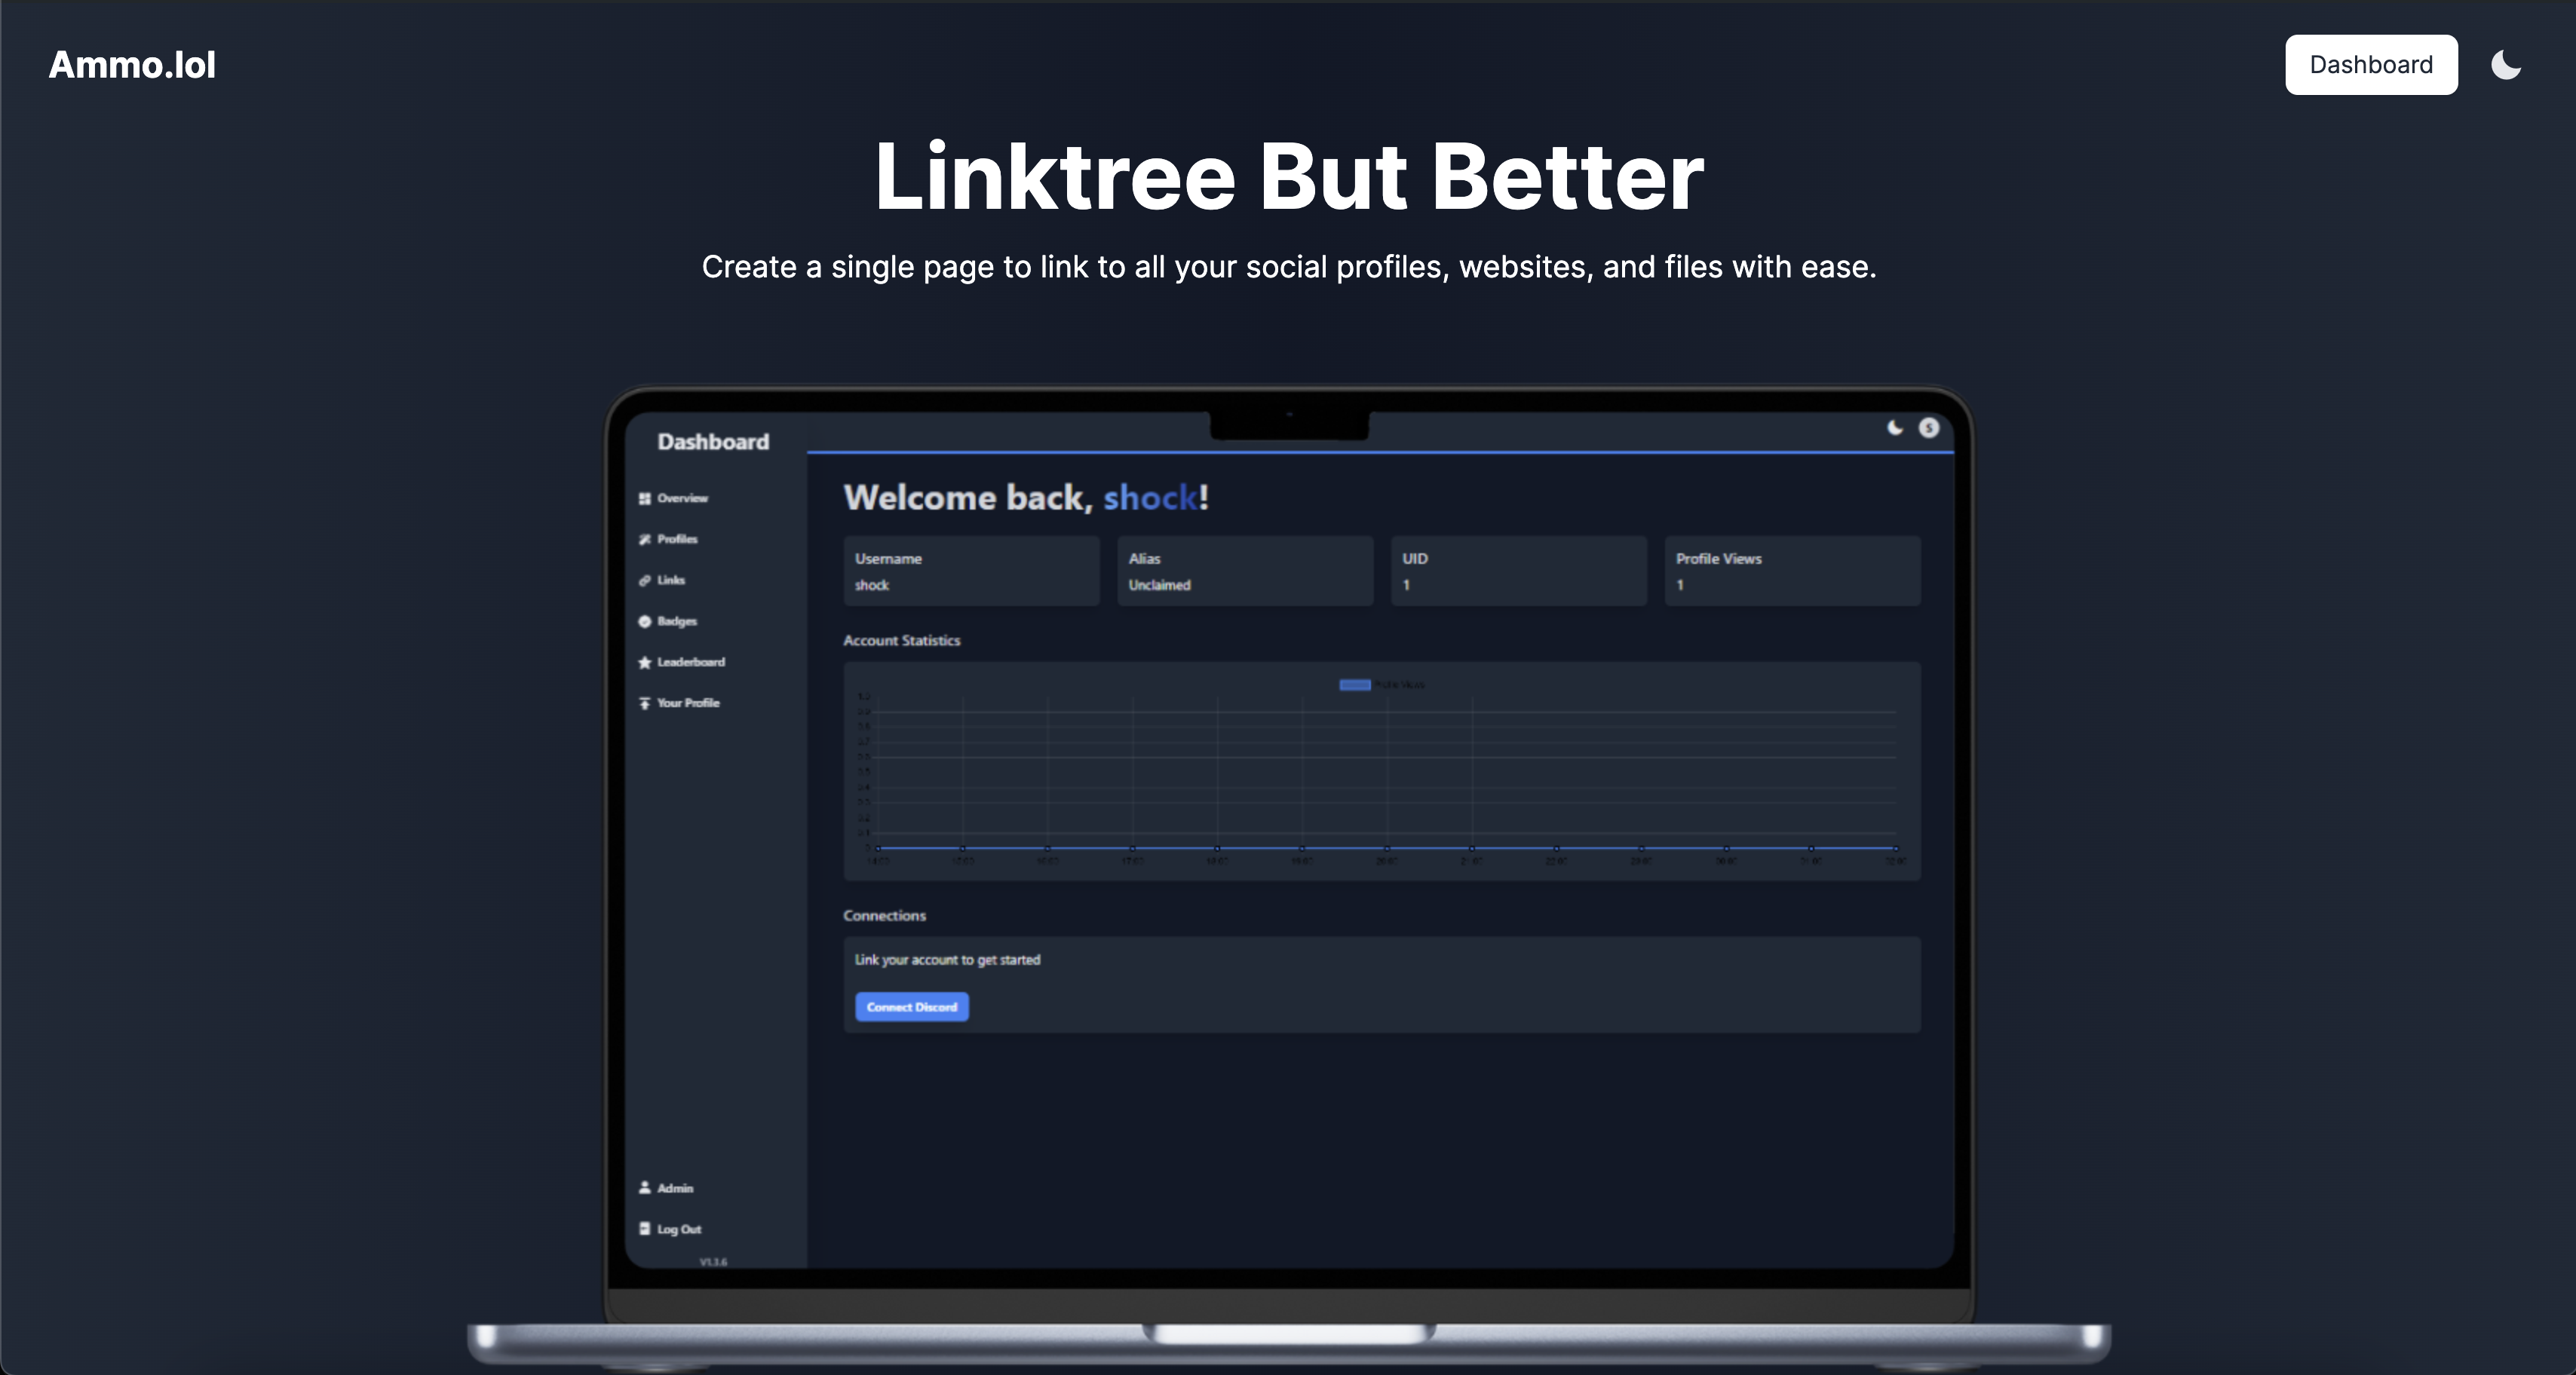The height and width of the screenshot is (1375, 2576).
Task: Click the Badges icon in the sidebar
Action: pyautogui.click(x=644, y=621)
